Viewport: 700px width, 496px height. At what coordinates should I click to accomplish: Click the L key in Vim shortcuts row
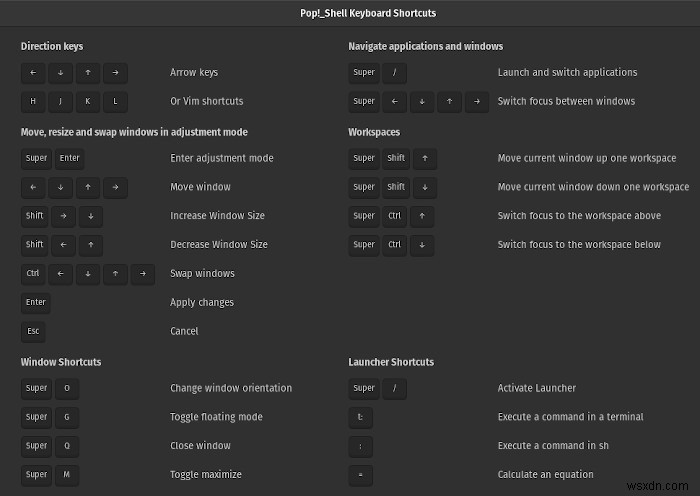pos(115,101)
